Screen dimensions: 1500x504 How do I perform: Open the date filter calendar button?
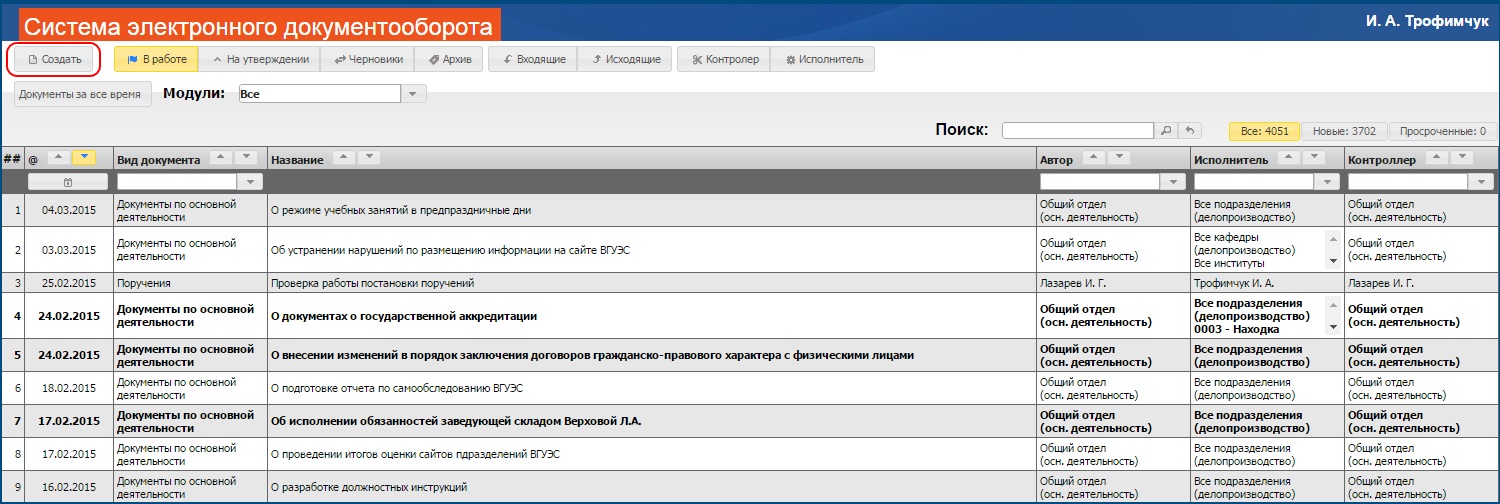[67, 182]
